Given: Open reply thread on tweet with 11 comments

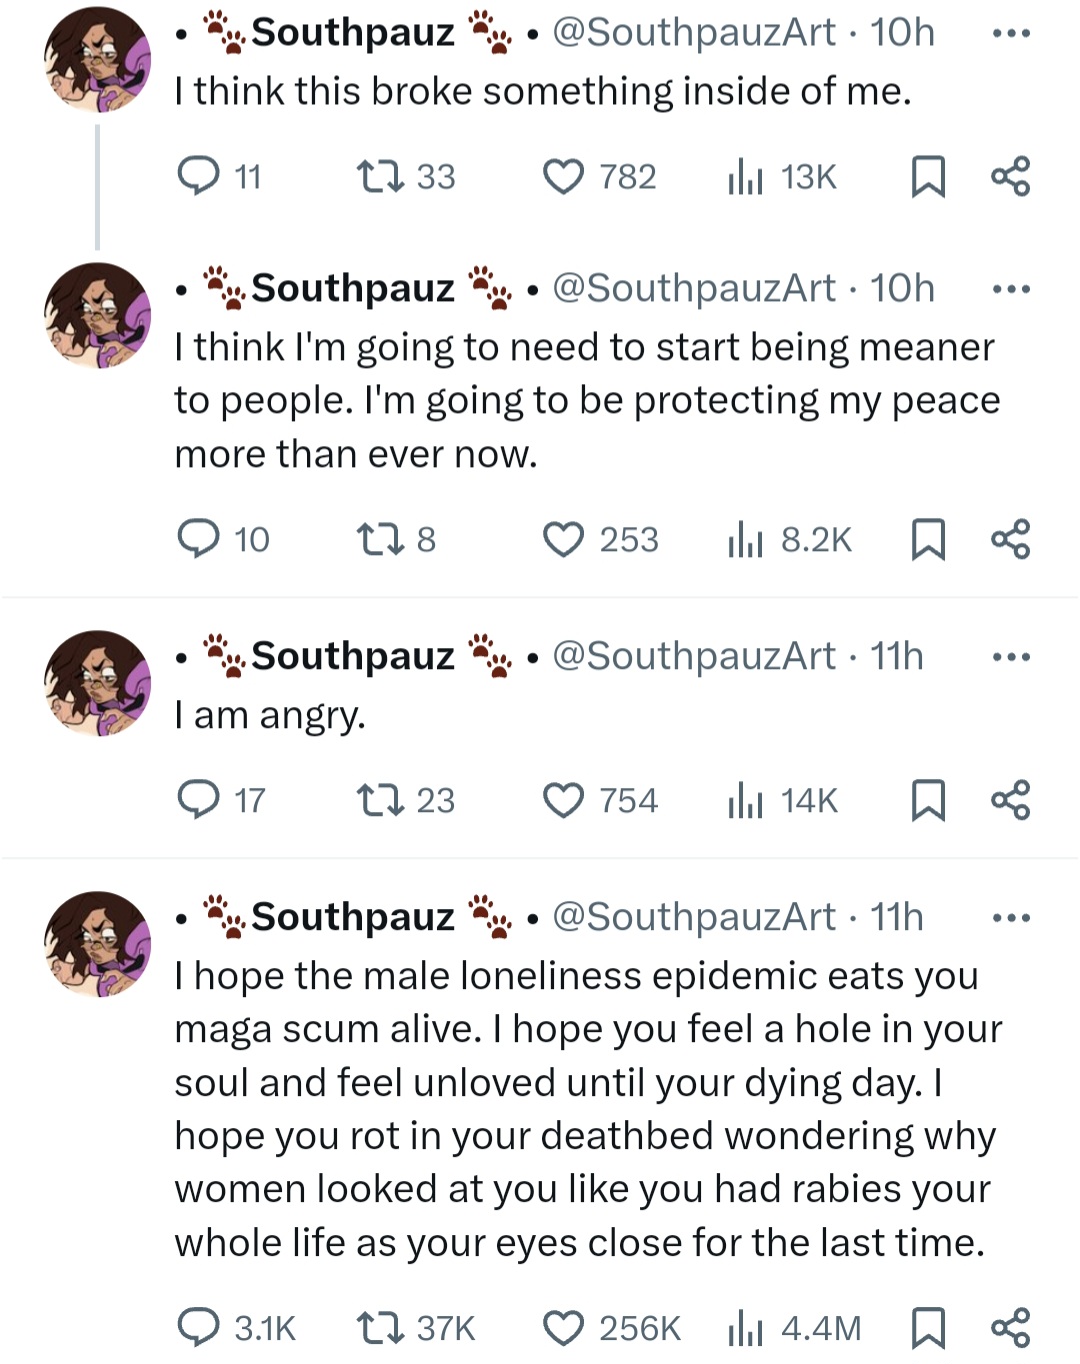Looking at the screenshot, I should (198, 178).
